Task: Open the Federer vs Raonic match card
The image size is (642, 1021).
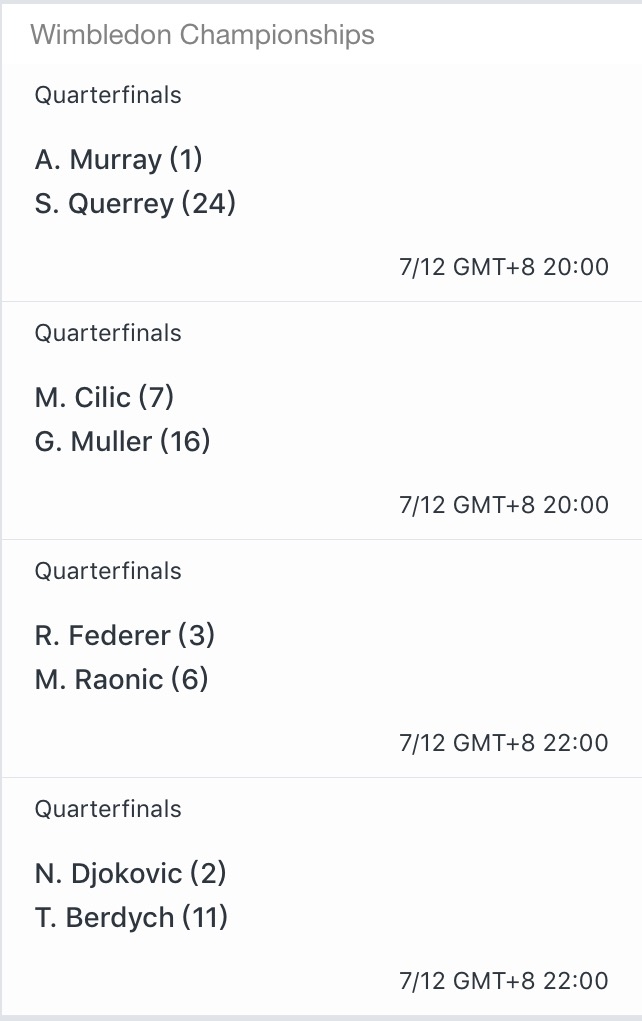Action: coord(322,659)
